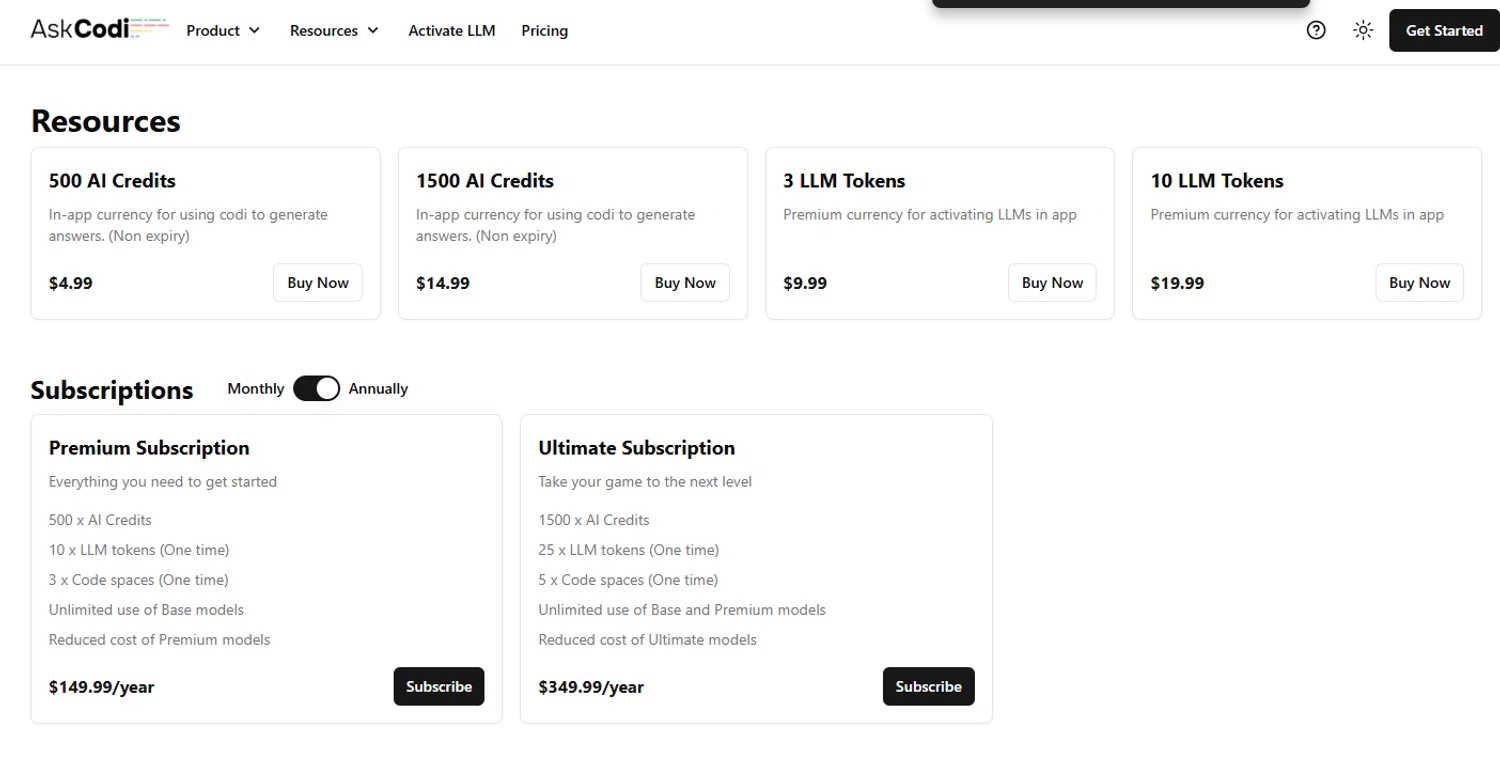Expand the Resources dropdown menu
The height and width of the screenshot is (761, 1500).
point(334,30)
